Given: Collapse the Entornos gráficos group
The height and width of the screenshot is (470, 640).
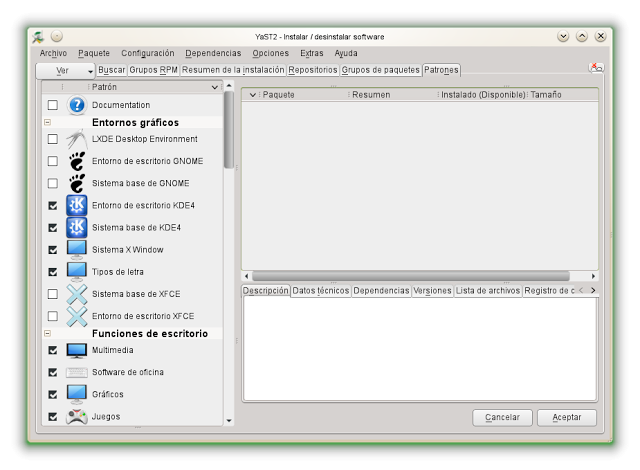Looking at the screenshot, I should point(47,122).
